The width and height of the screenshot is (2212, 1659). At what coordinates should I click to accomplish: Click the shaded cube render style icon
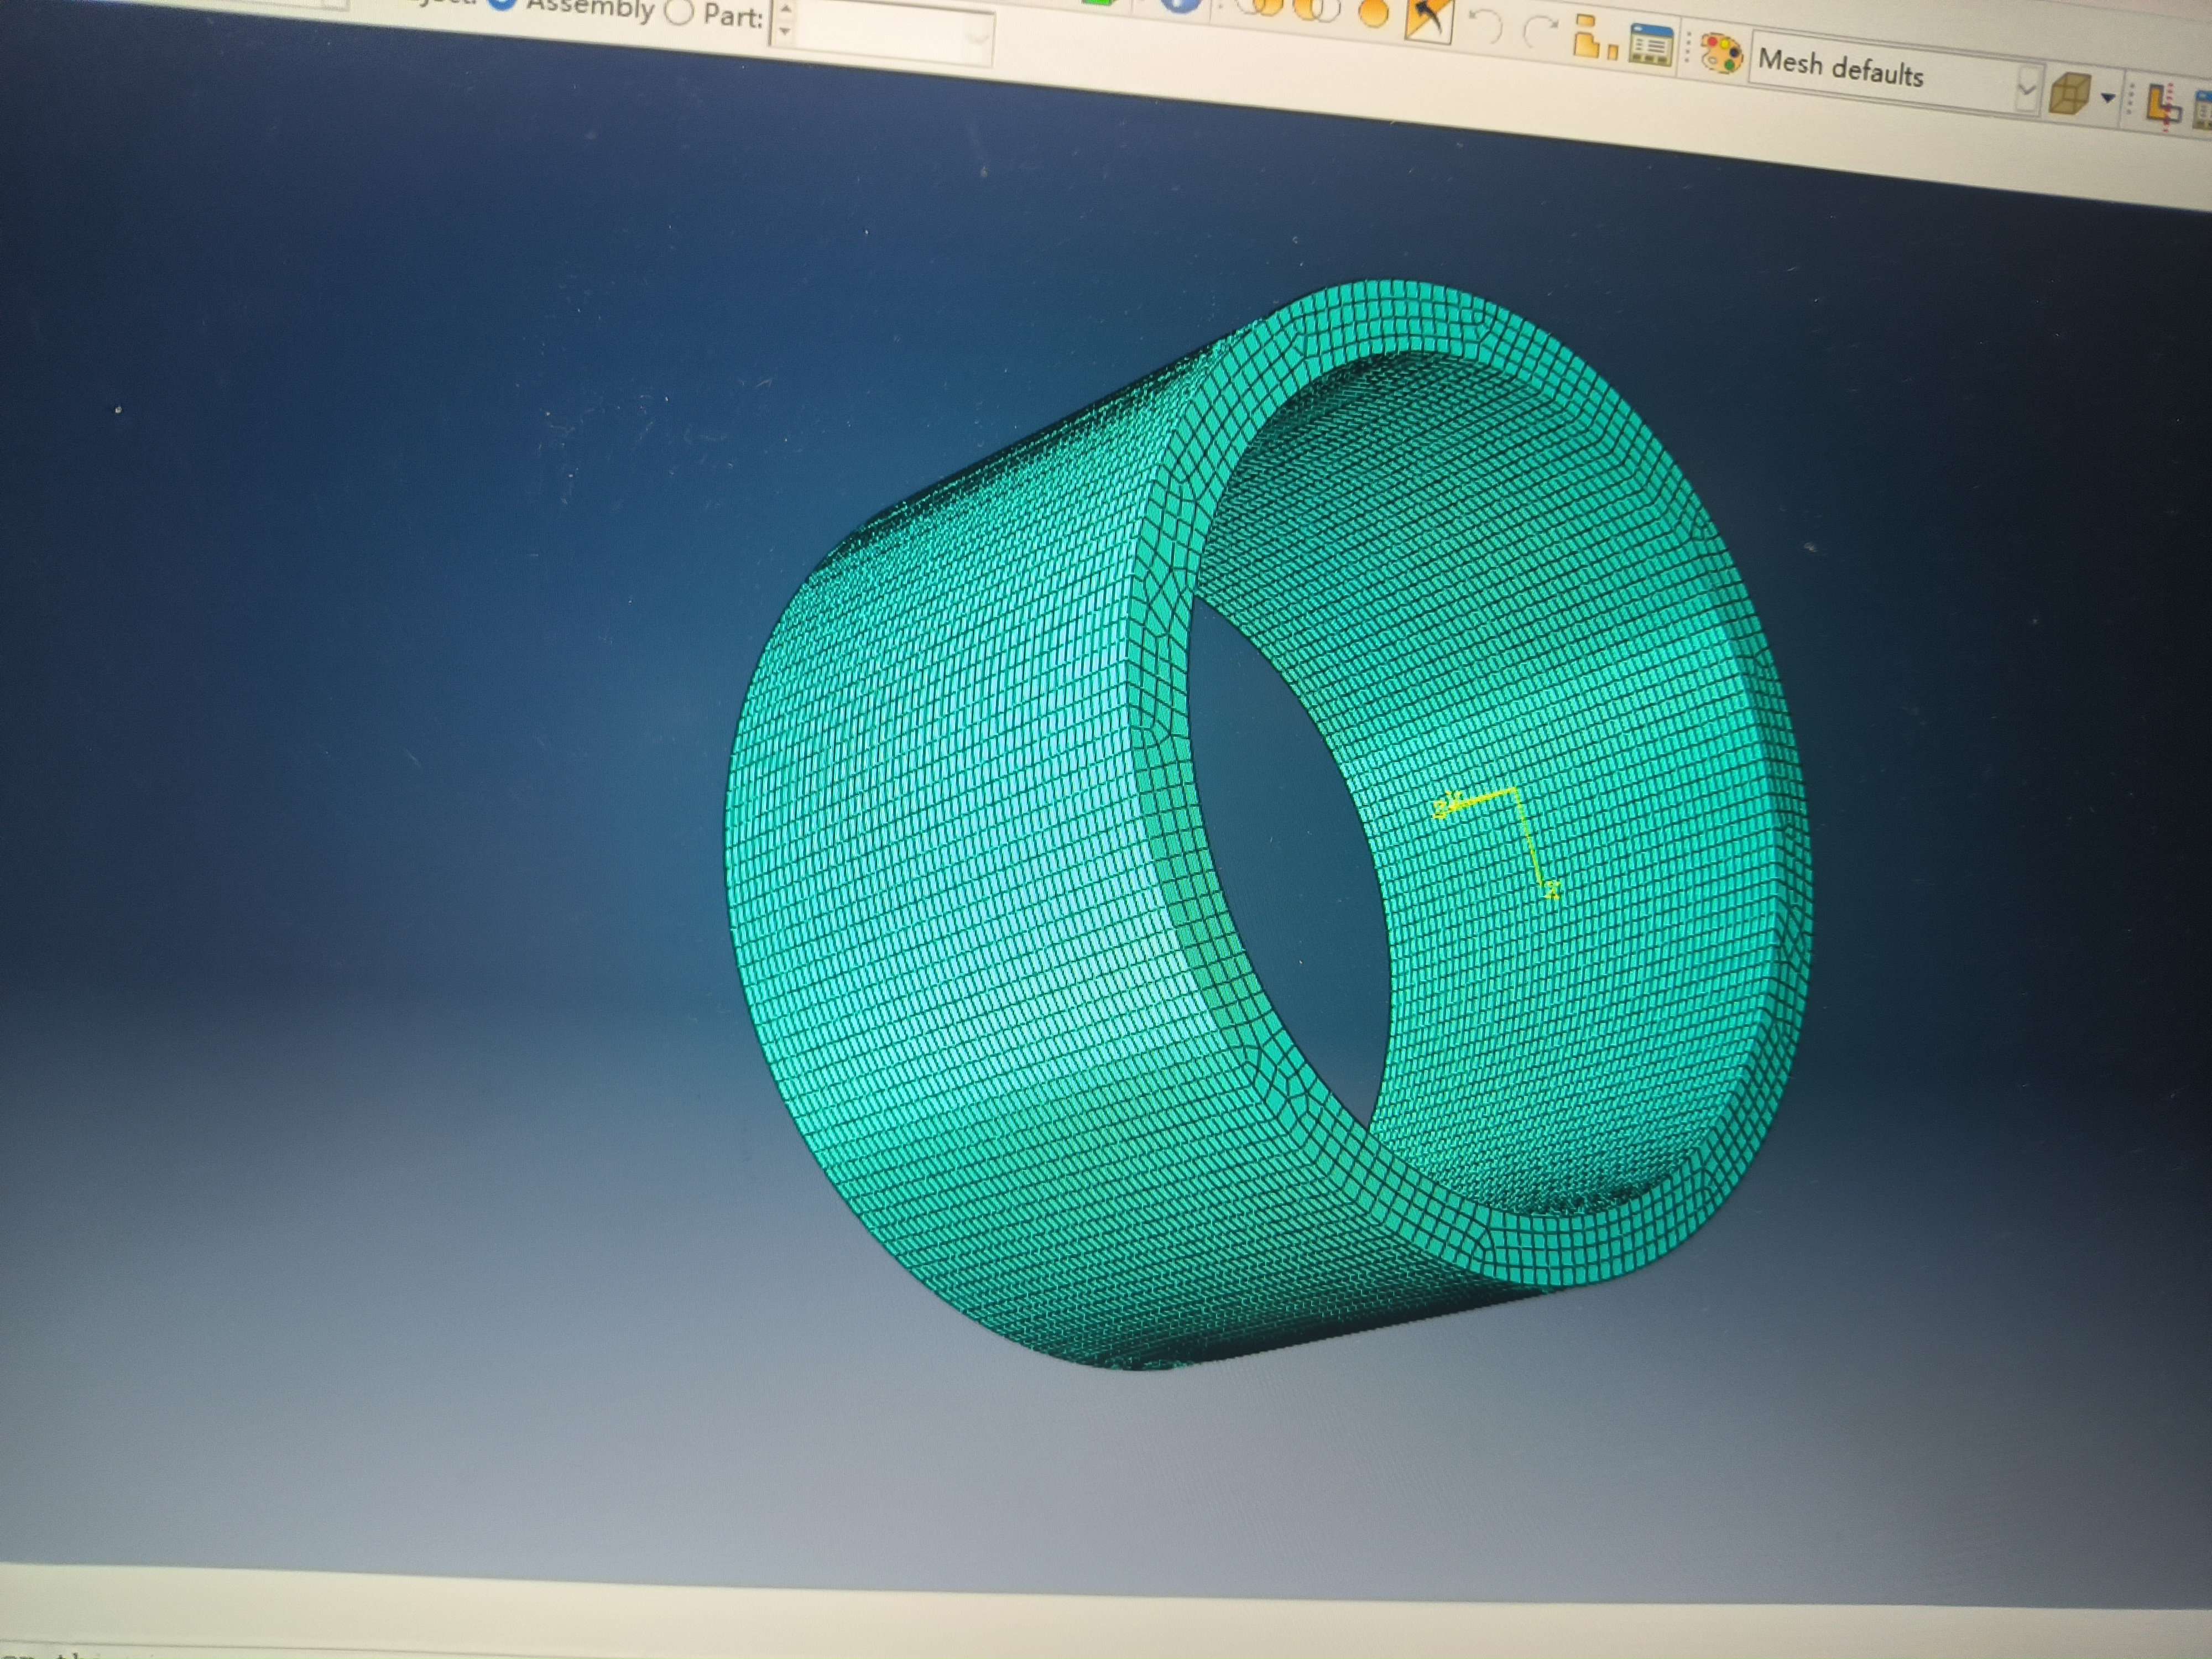coord(2070,94)
